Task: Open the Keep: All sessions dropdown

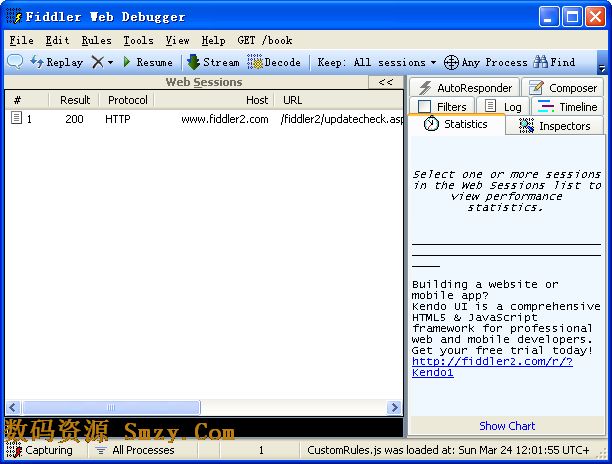Action: pos(377,62)
